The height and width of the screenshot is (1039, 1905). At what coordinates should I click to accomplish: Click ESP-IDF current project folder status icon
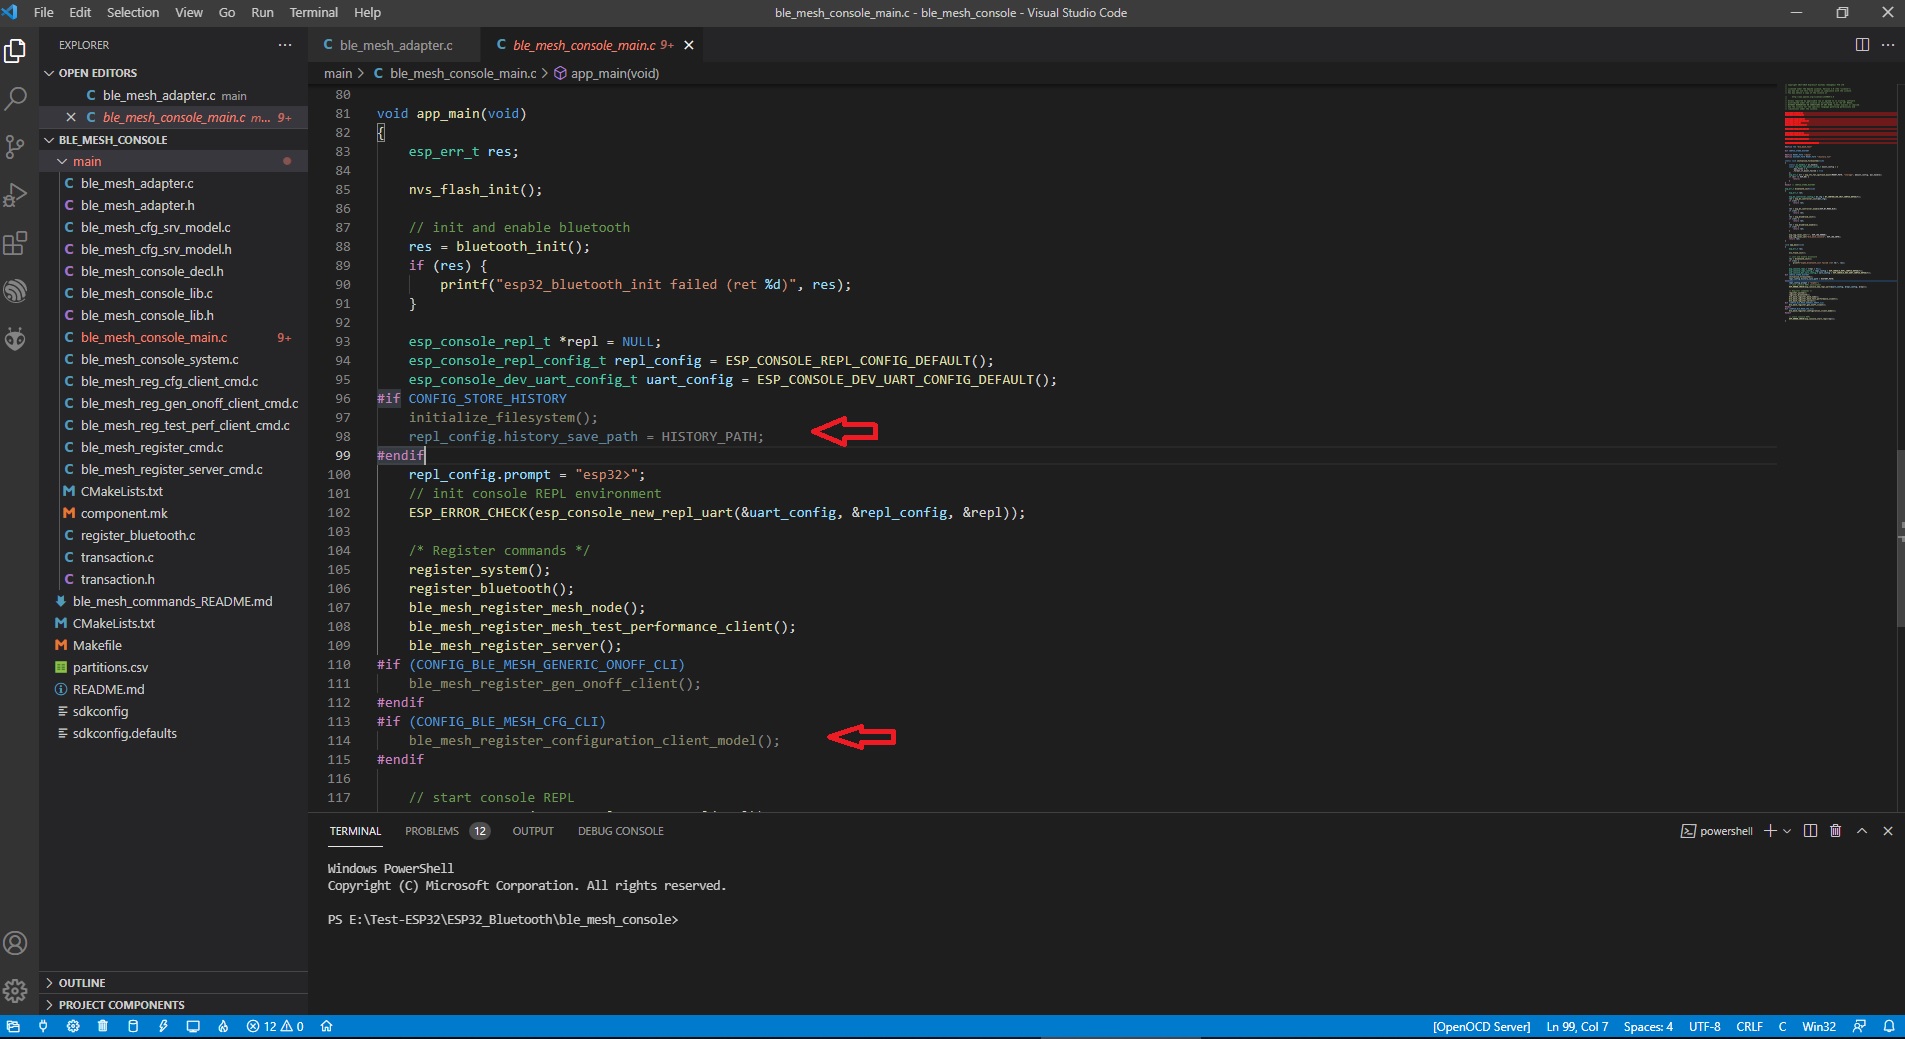(13, 1026)
